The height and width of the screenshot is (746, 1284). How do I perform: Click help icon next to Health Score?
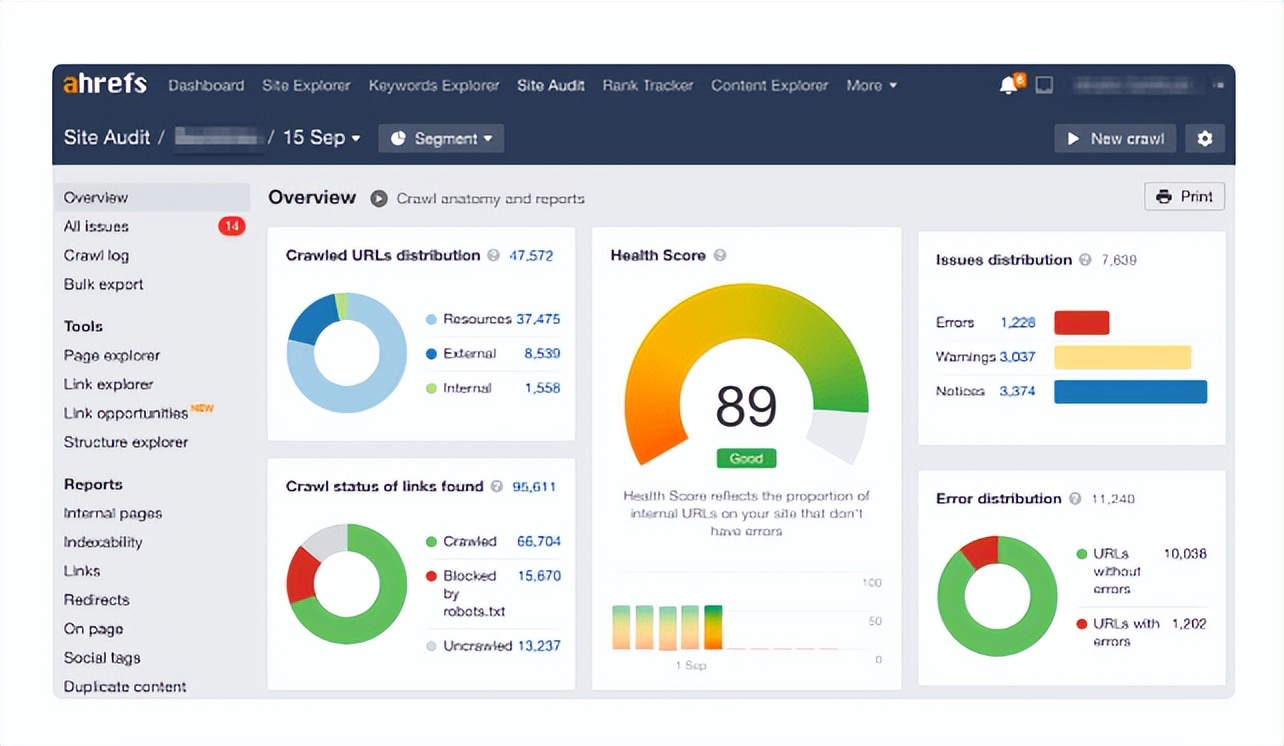pos(720,256)
